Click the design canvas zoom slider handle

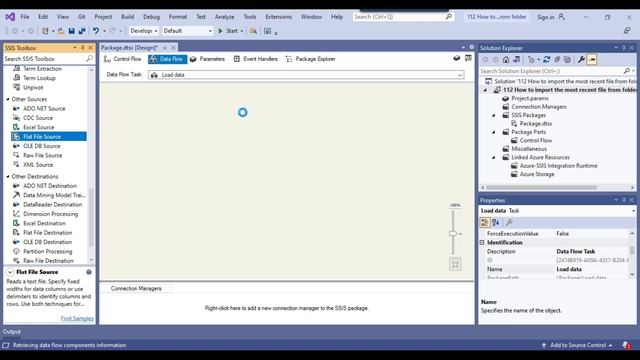coord(453,233)
